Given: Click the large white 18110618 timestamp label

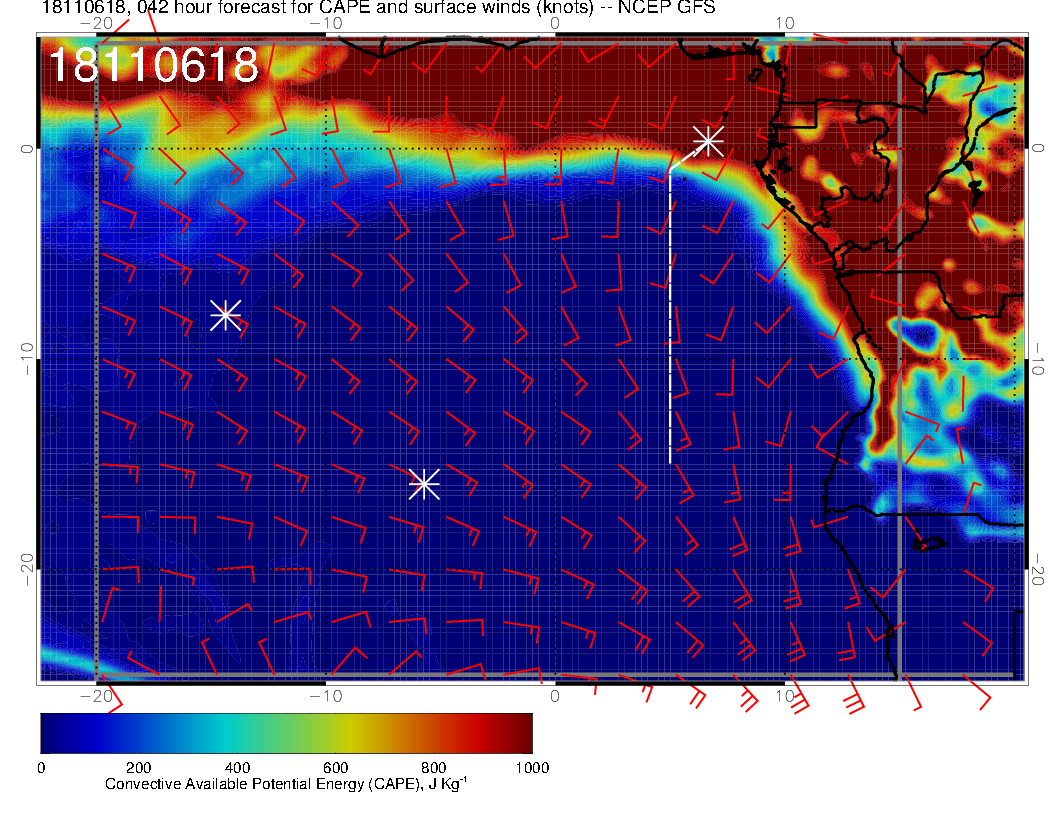Looking at the screenshot, I should coord(154,66).
